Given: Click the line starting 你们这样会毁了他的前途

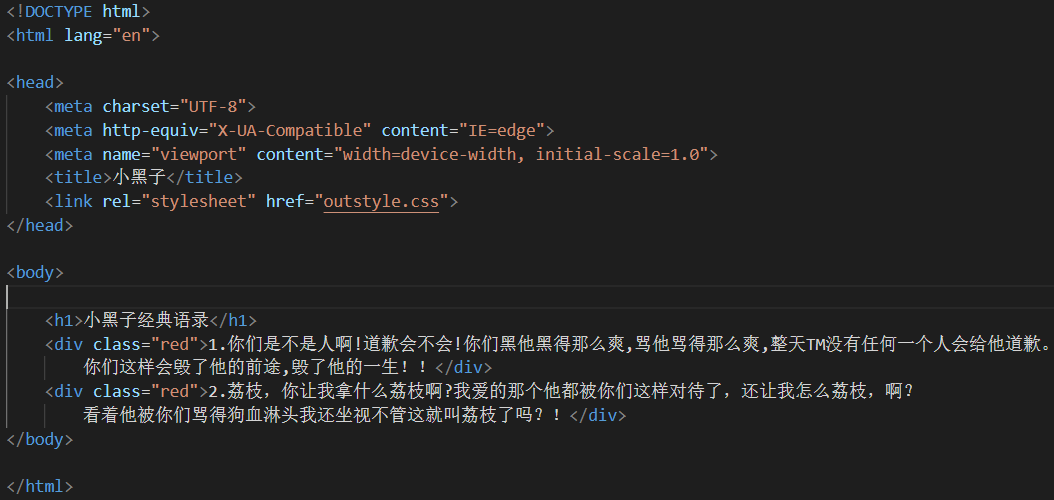Looking at the screenshot, I should pyautogui.click(x=260, y=367).
